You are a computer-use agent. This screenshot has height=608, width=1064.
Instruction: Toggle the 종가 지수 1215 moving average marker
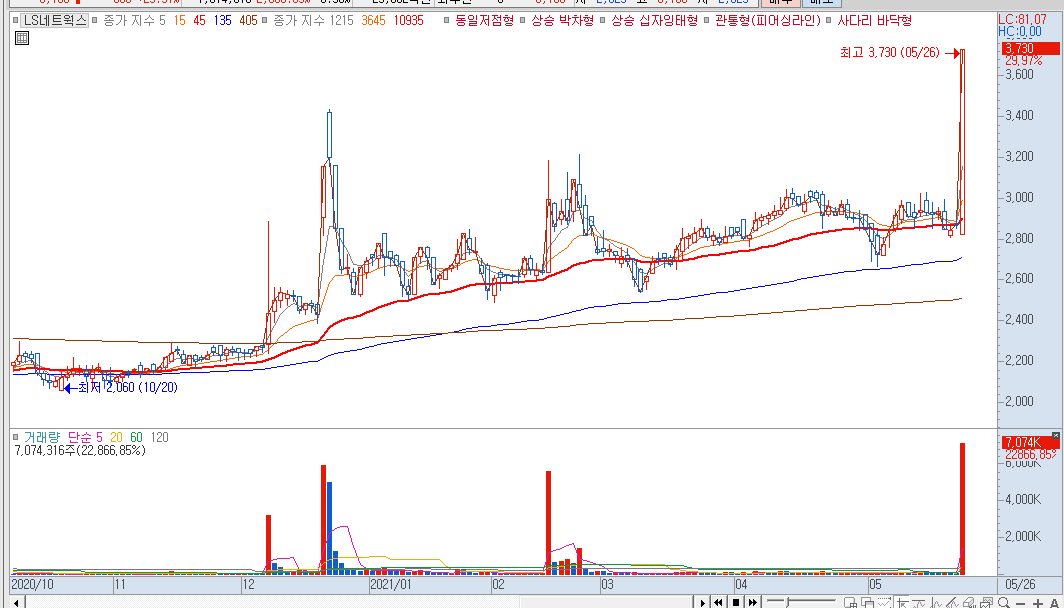tap(265, 20)
